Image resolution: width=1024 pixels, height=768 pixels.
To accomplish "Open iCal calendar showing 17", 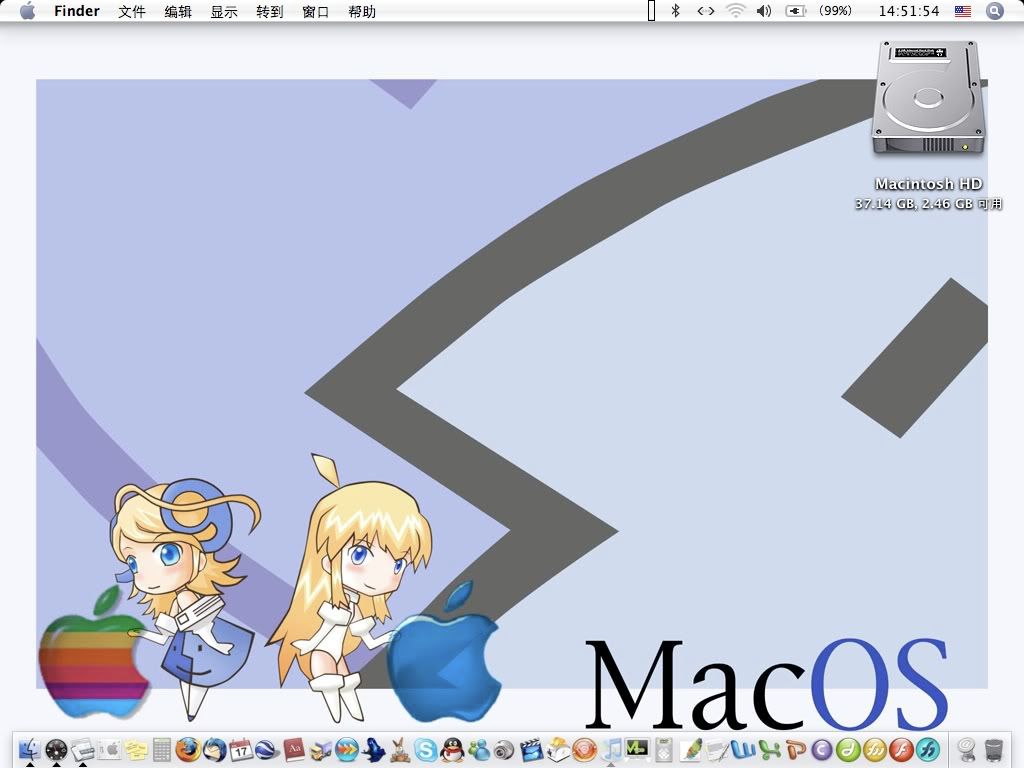I will click(241, 748).
